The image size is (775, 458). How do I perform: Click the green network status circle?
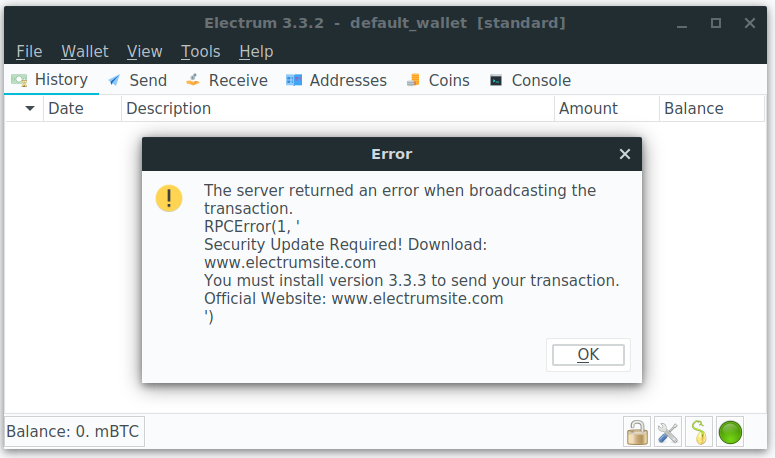pyautogui.click(x=730, y=432)
